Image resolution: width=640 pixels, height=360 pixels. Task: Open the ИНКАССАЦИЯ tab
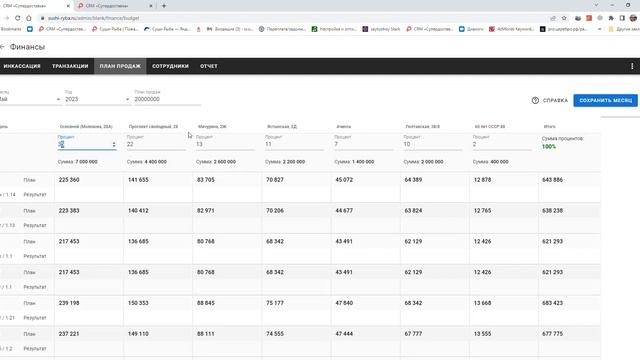click(x=22, y=66)
